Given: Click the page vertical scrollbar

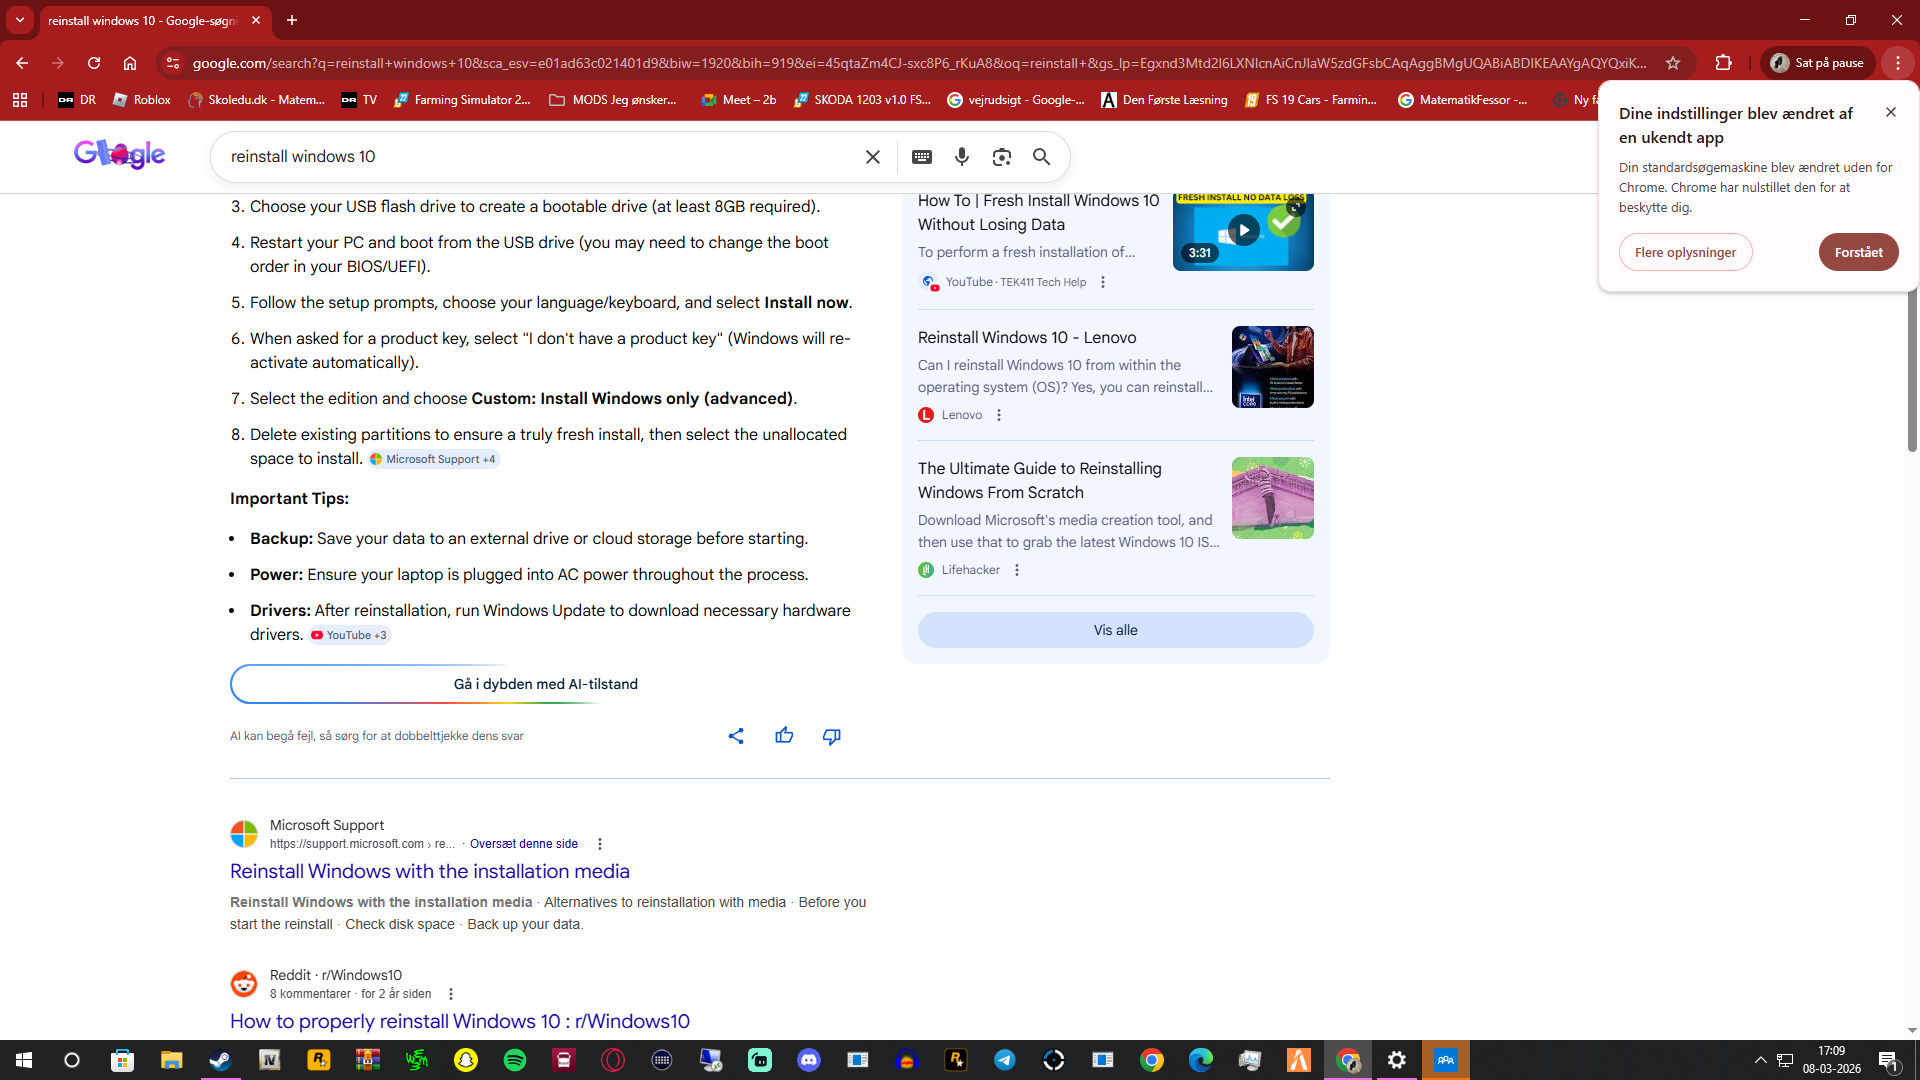Looking at the screenshot, I should tap(1911, 380).
